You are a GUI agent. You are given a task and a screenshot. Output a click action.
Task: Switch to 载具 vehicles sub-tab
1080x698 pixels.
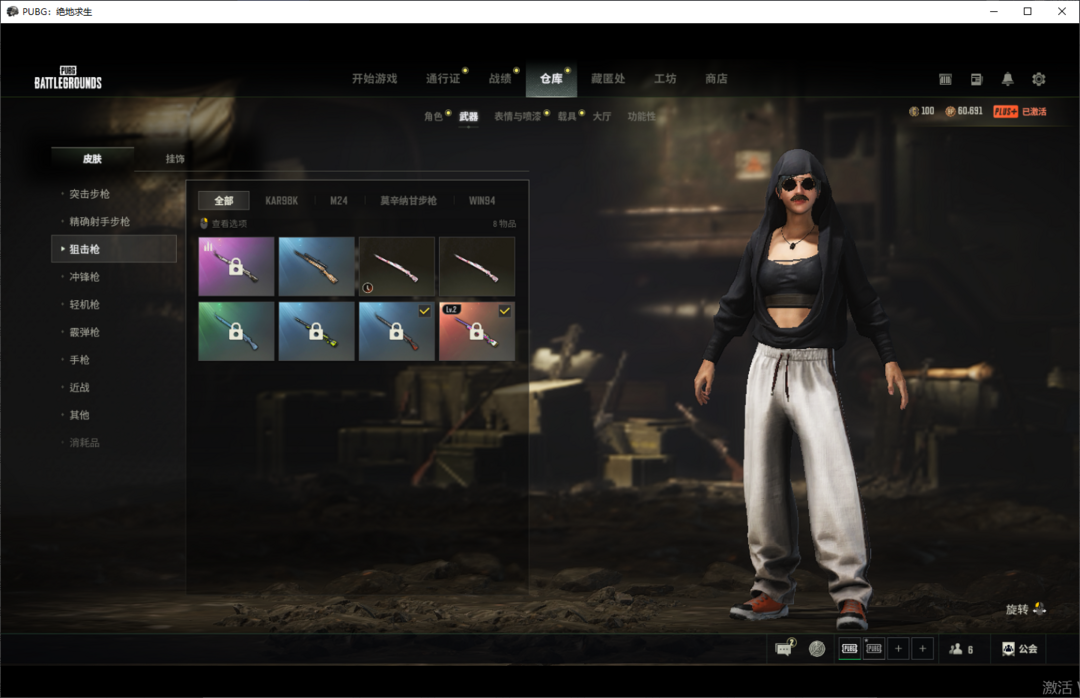[567, 116]
